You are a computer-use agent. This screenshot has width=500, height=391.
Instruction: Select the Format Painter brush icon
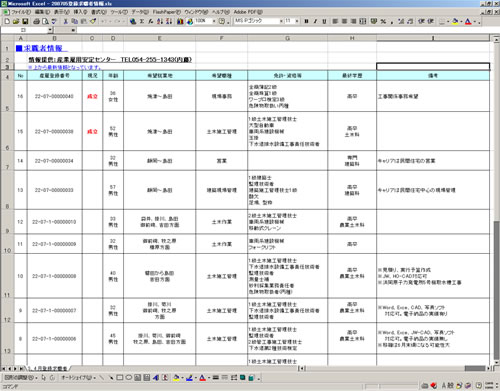[x=93, y=21]
